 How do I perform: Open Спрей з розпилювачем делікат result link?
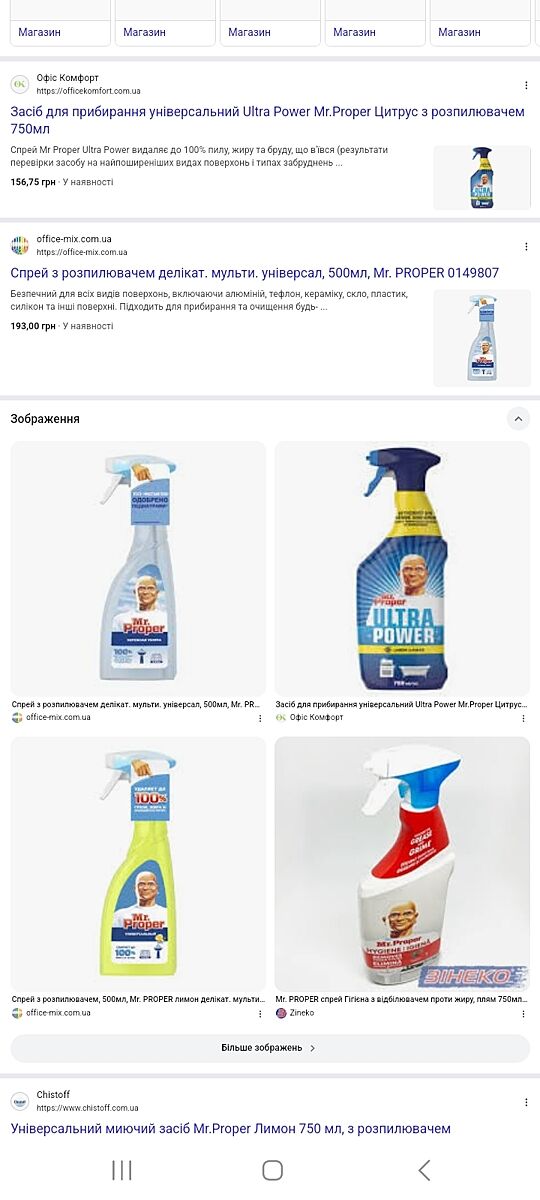(x=255, y=273)
